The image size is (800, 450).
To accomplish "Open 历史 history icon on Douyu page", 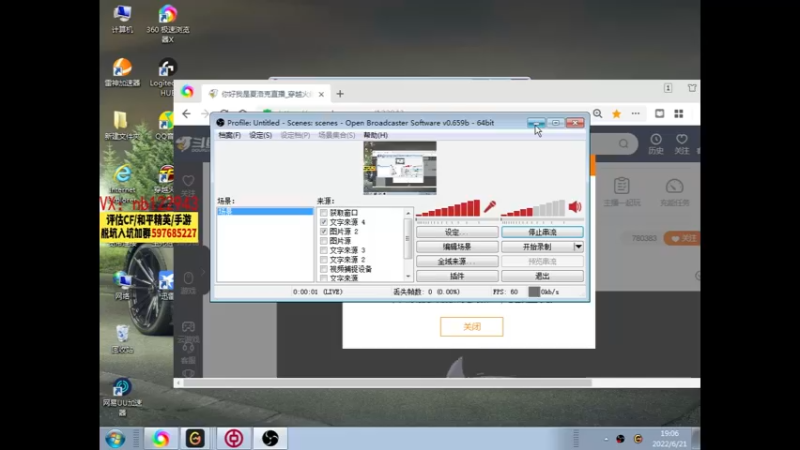I will [656, 144].
